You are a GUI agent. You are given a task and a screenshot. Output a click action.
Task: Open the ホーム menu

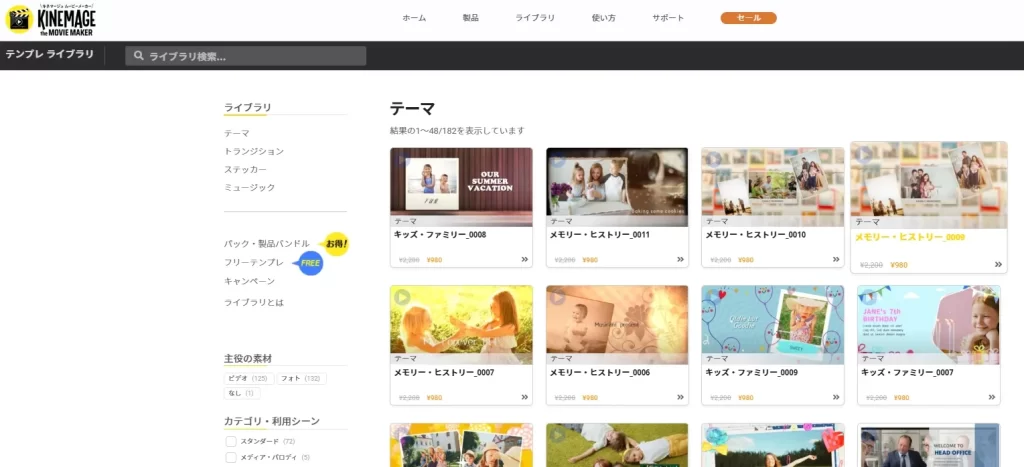414,18
